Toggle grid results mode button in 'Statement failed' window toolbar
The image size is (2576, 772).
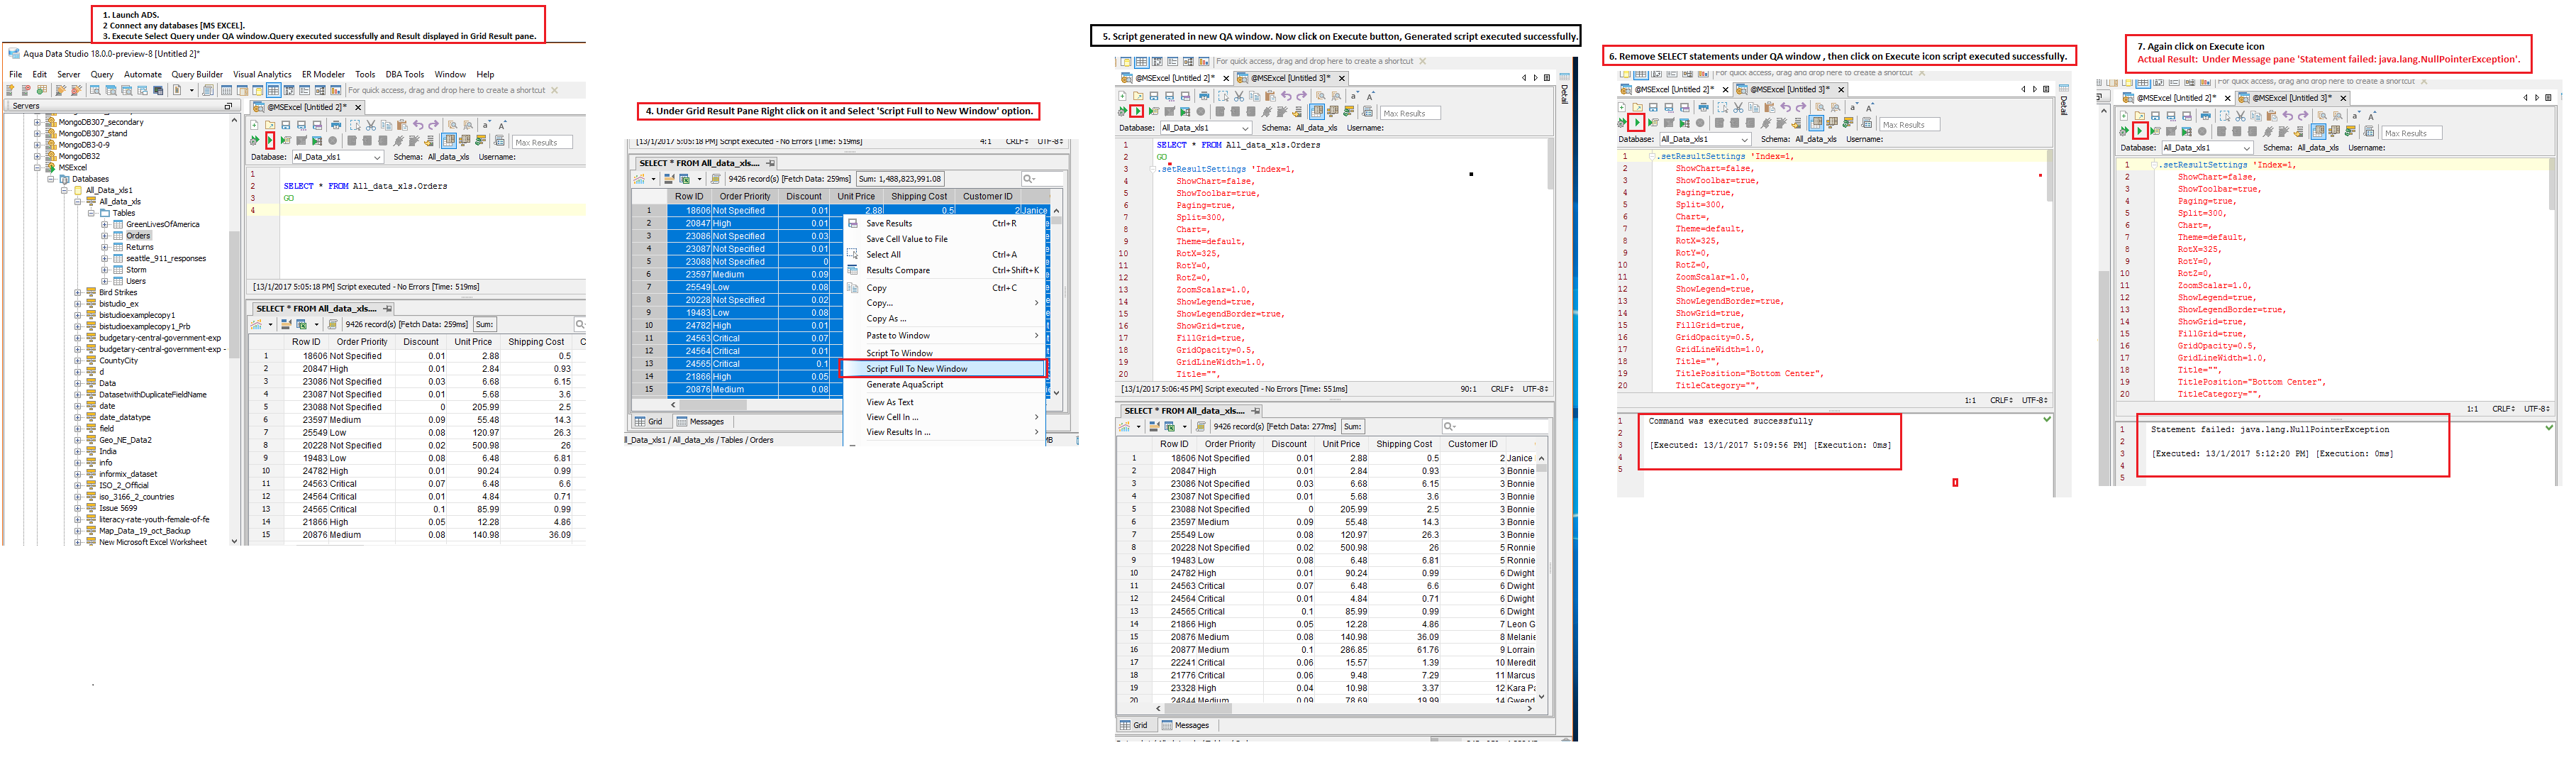click(x=2318, y=132)
